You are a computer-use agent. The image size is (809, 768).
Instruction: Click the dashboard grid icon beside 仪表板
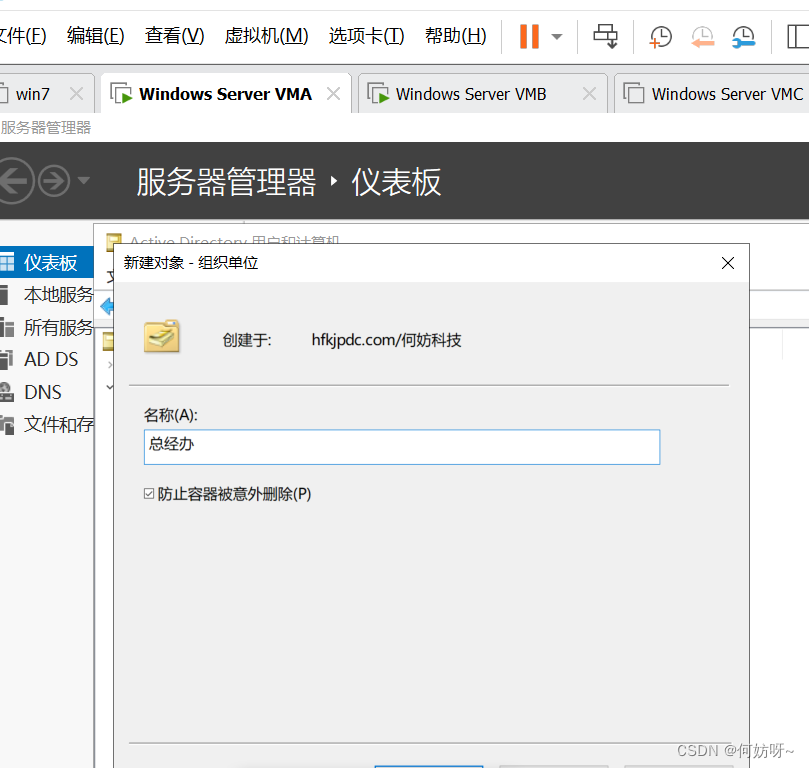tap(7, 263)
